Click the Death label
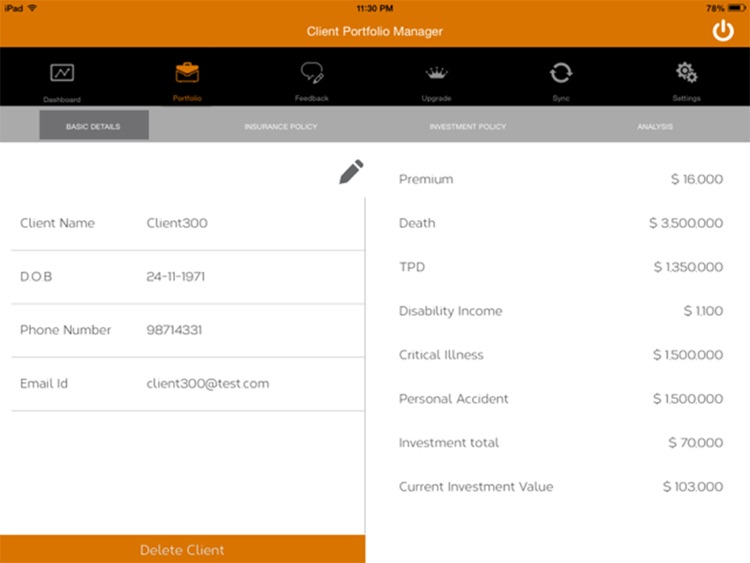Image resolution: width=750 pixels, height=563 pixels. (x=417, y=223)
